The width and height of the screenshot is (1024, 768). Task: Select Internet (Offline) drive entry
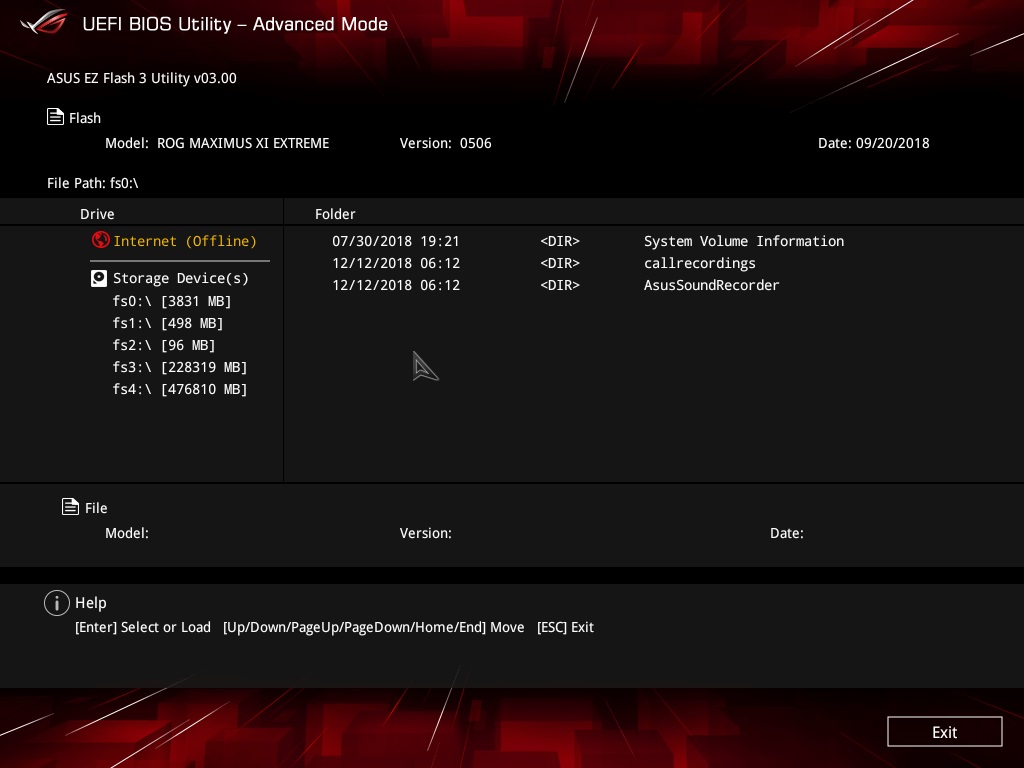[185, 241]
